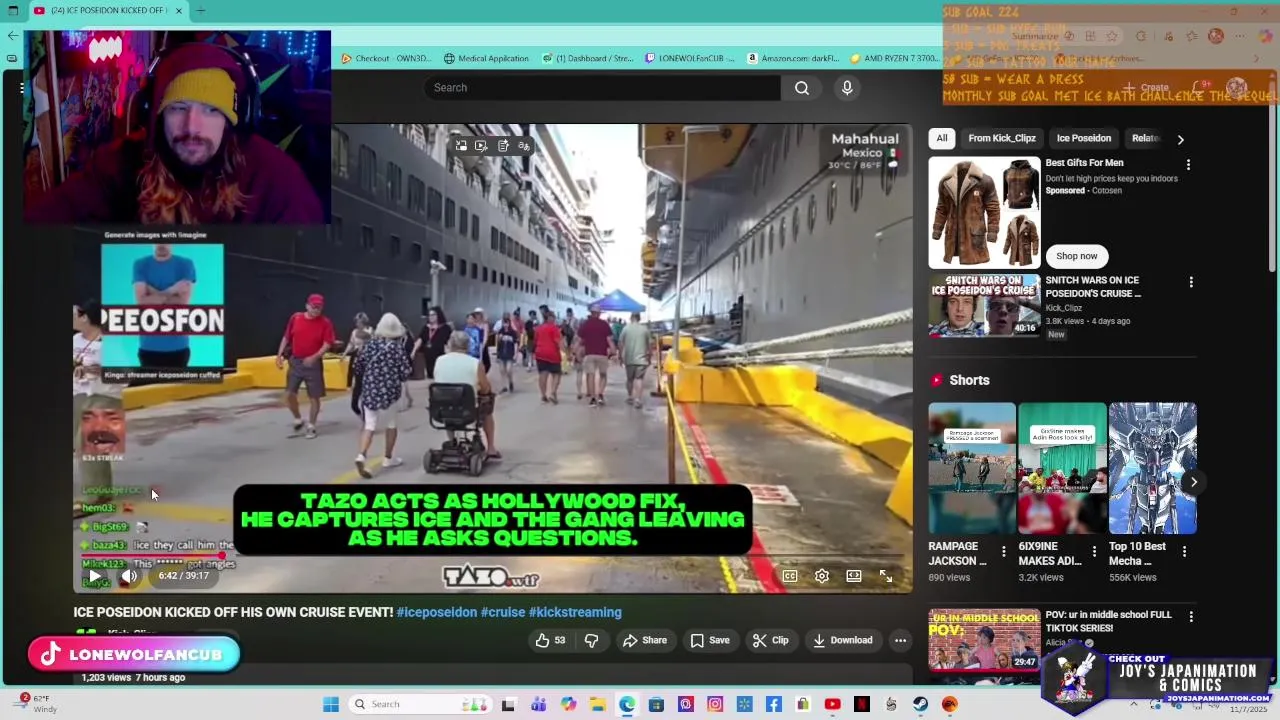The height and width of the screenshot is (720, 1280).
Task: Open 'Rampage Jackson' short thumbnail
Action: click(x=972, y=468)
